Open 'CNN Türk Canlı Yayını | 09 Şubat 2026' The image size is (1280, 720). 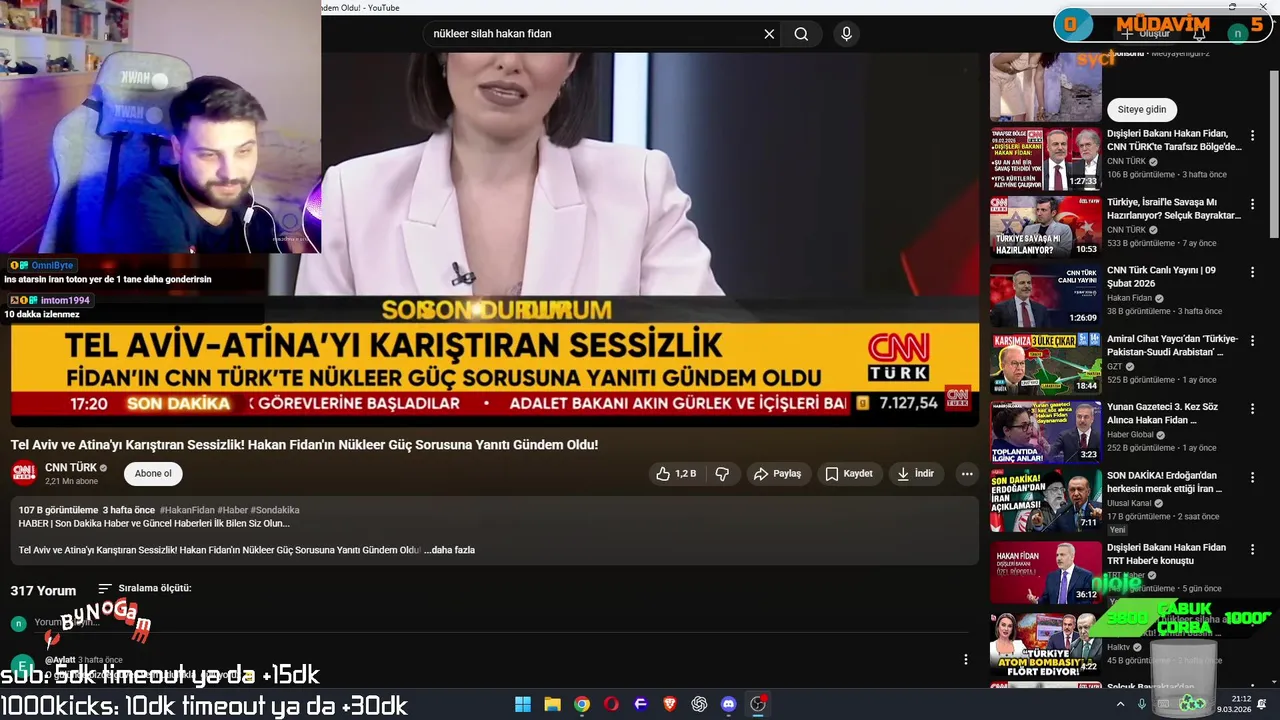pos(1162,277)
